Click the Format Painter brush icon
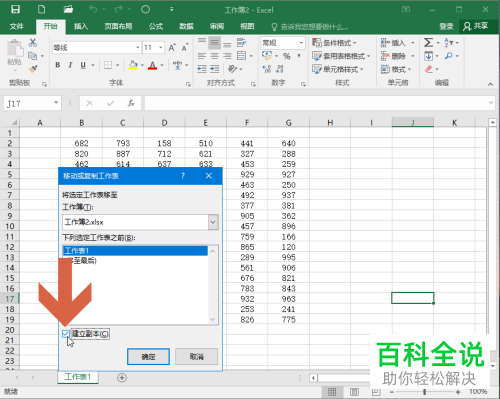 tap(33, 69)
